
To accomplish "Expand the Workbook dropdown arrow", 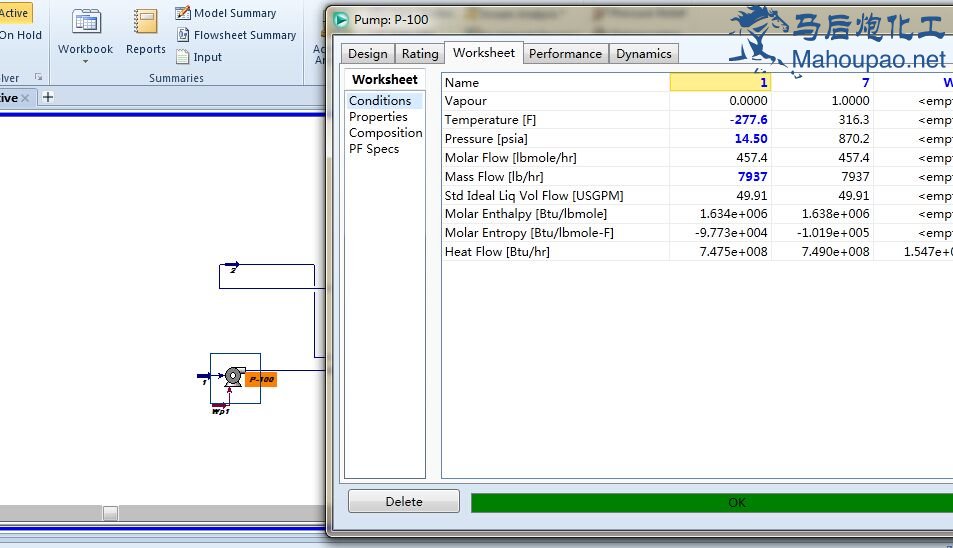I will click(x=85, y=62).
